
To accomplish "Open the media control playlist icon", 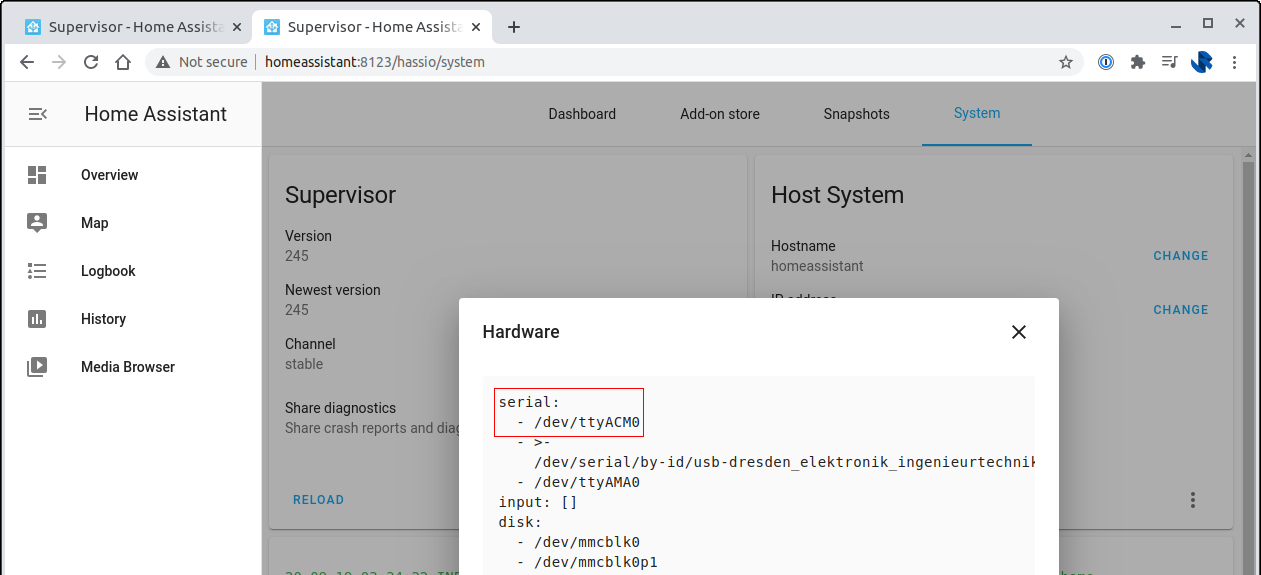I will point(1169,62).
